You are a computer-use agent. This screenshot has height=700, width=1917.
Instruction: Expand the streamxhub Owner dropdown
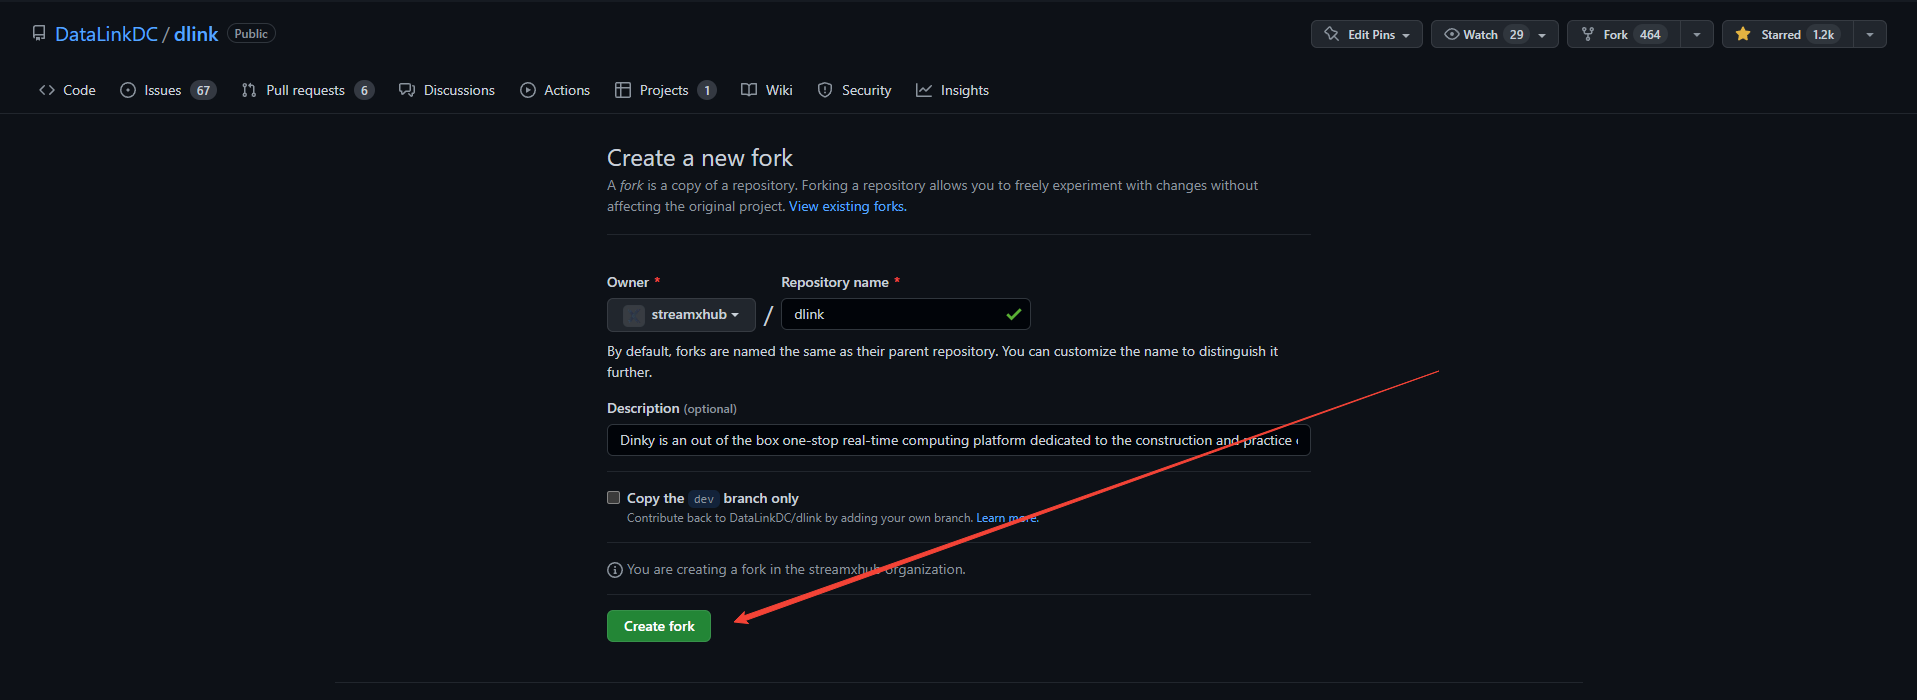(x=681, y=314)
